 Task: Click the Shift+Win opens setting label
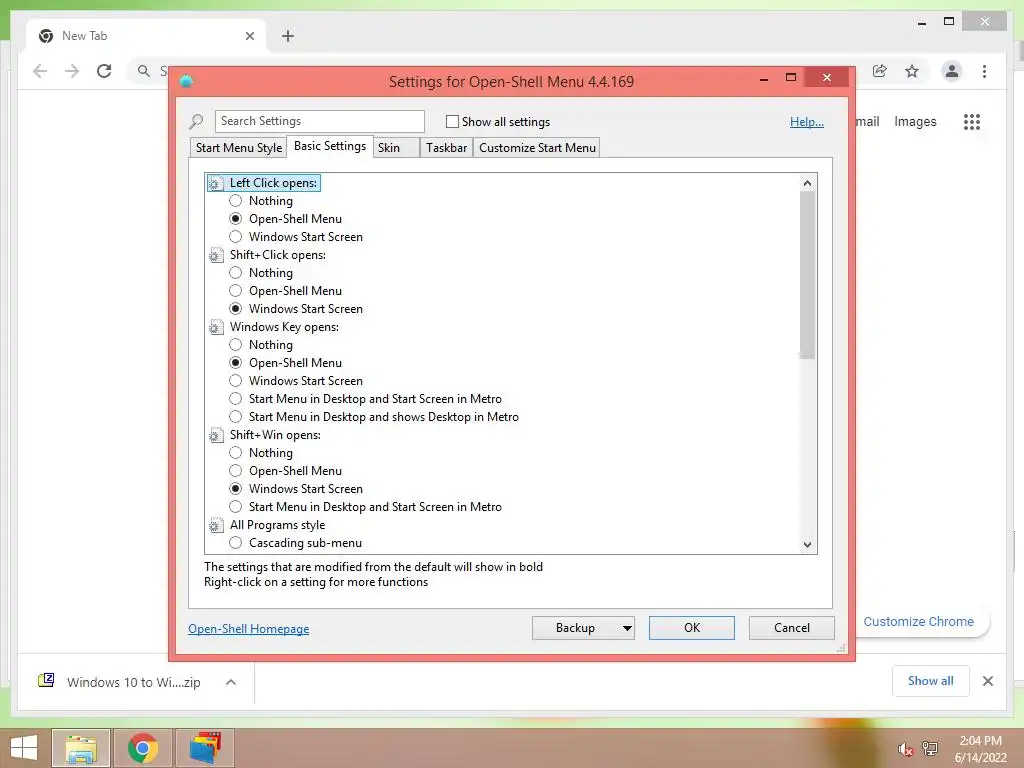tap(275, 435)
